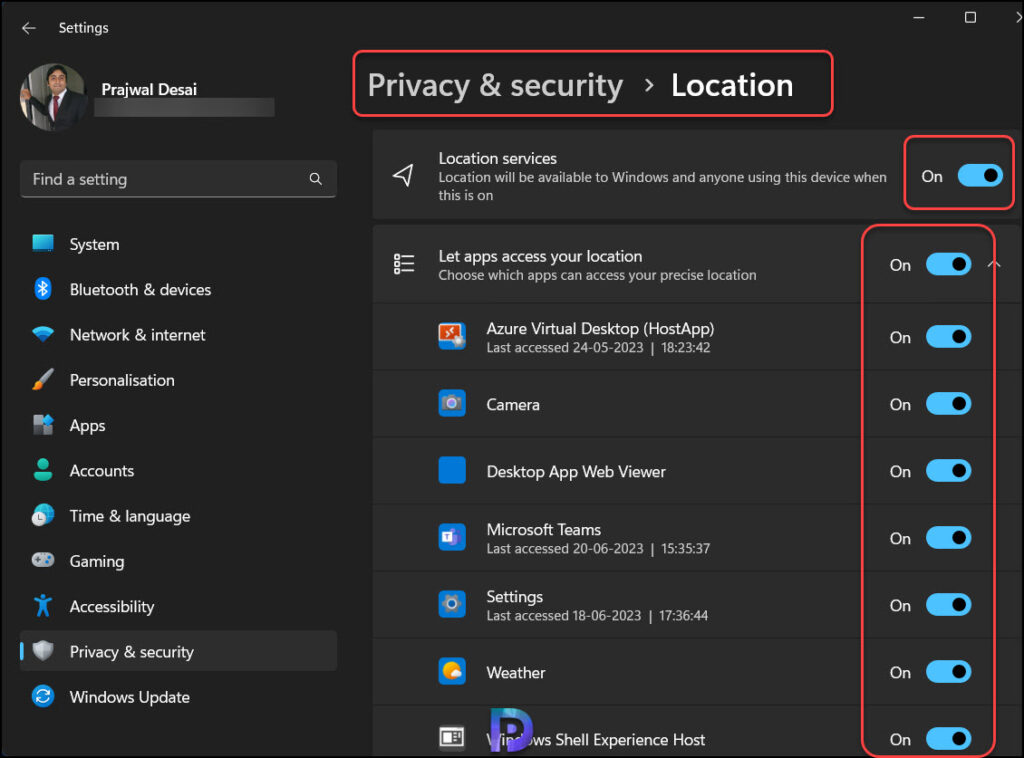Click the Prajwal Desai account name
The width and height of the screenshot is (1024, 758).
click(149, 89)
